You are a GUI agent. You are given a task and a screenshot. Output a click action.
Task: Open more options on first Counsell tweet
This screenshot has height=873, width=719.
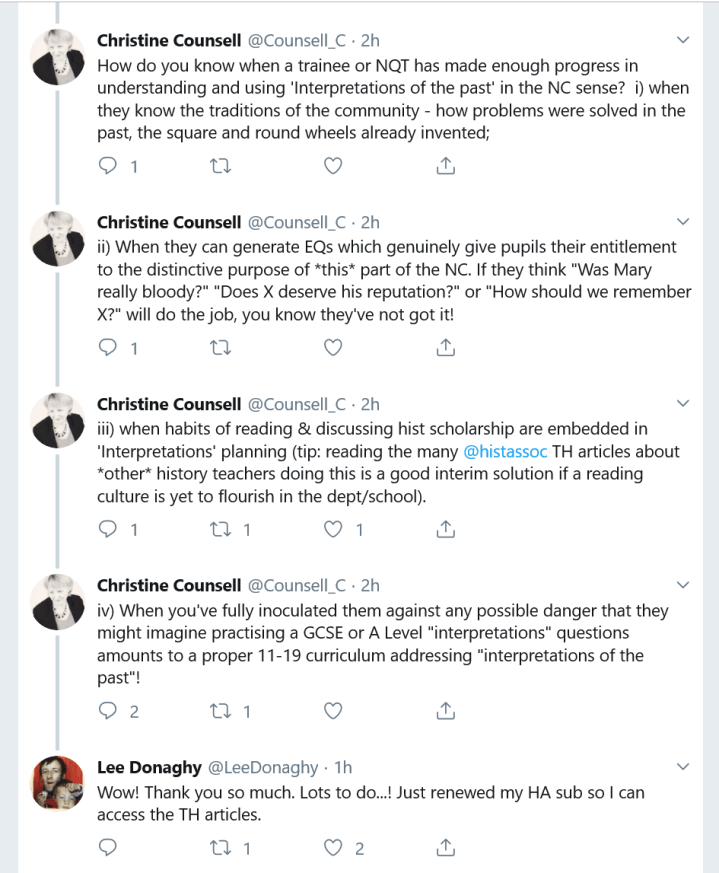pos(683,40)
